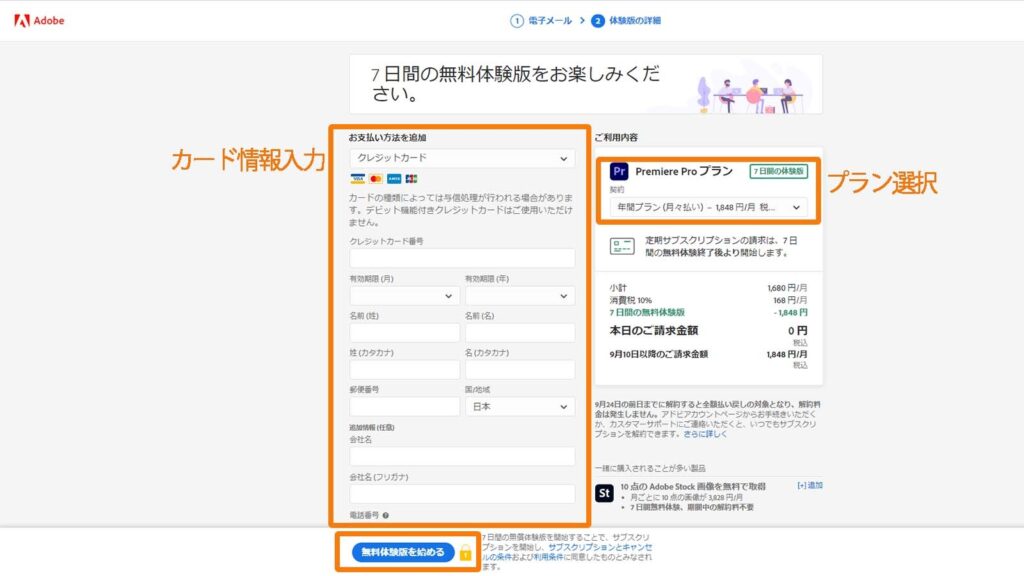Click the Adobe Stock St icon
This screenshot has width=1024, height=576.
(x=604, y=493)
